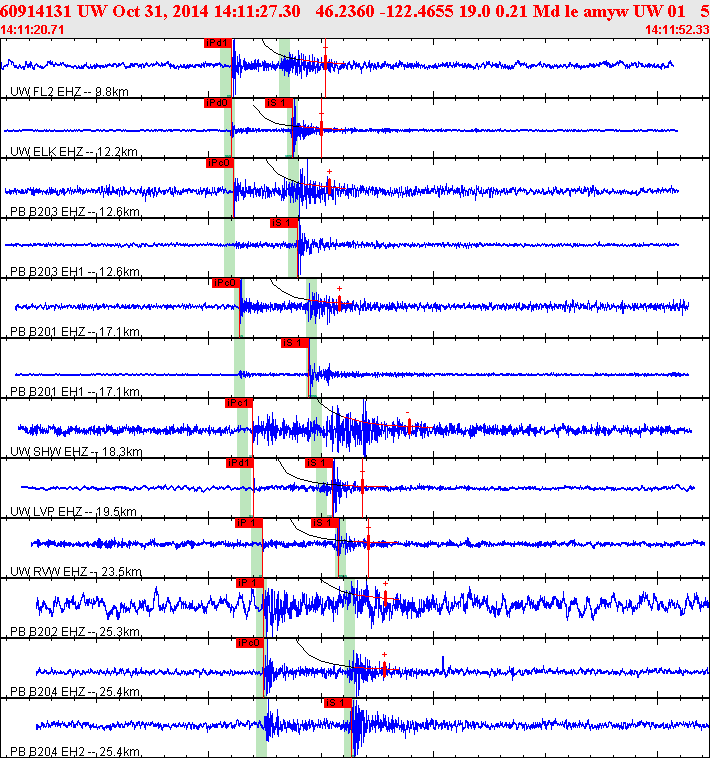
Task: Click the P pick flag on RVW trace
Action: 248,523
